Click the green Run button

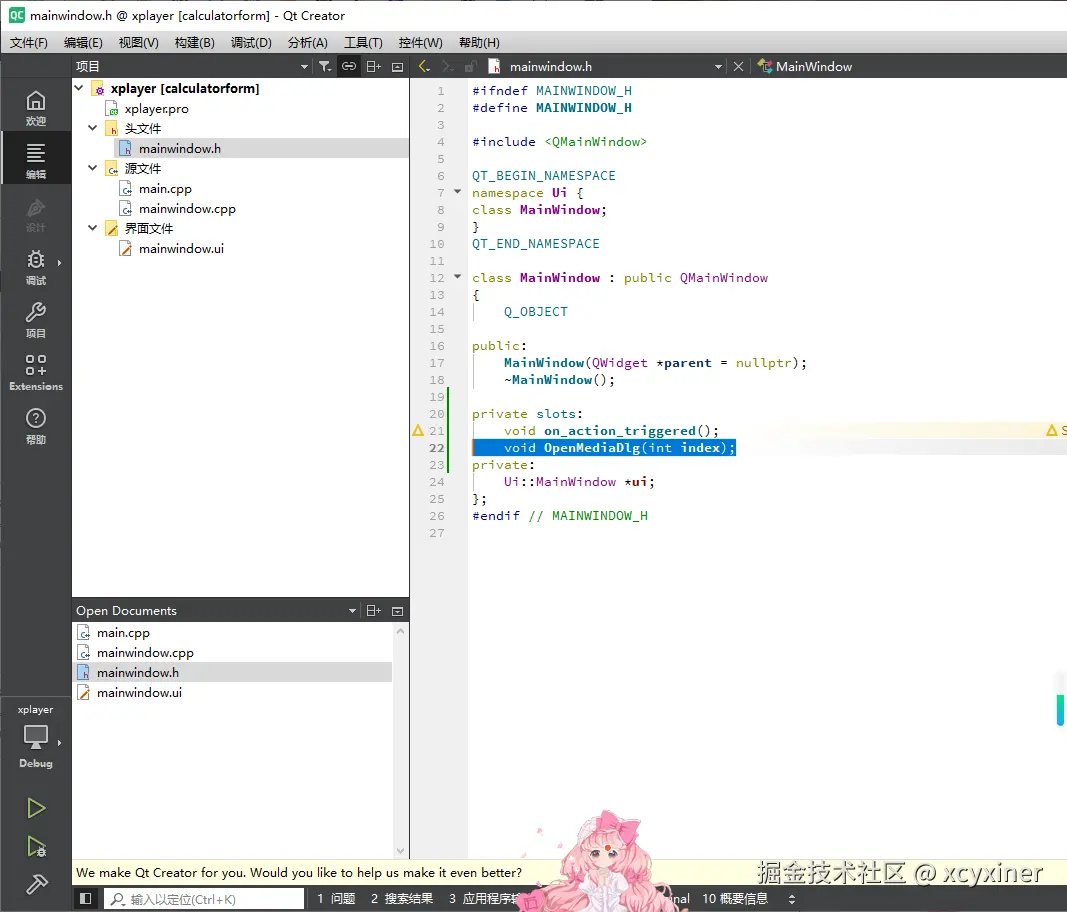[36, 808]
